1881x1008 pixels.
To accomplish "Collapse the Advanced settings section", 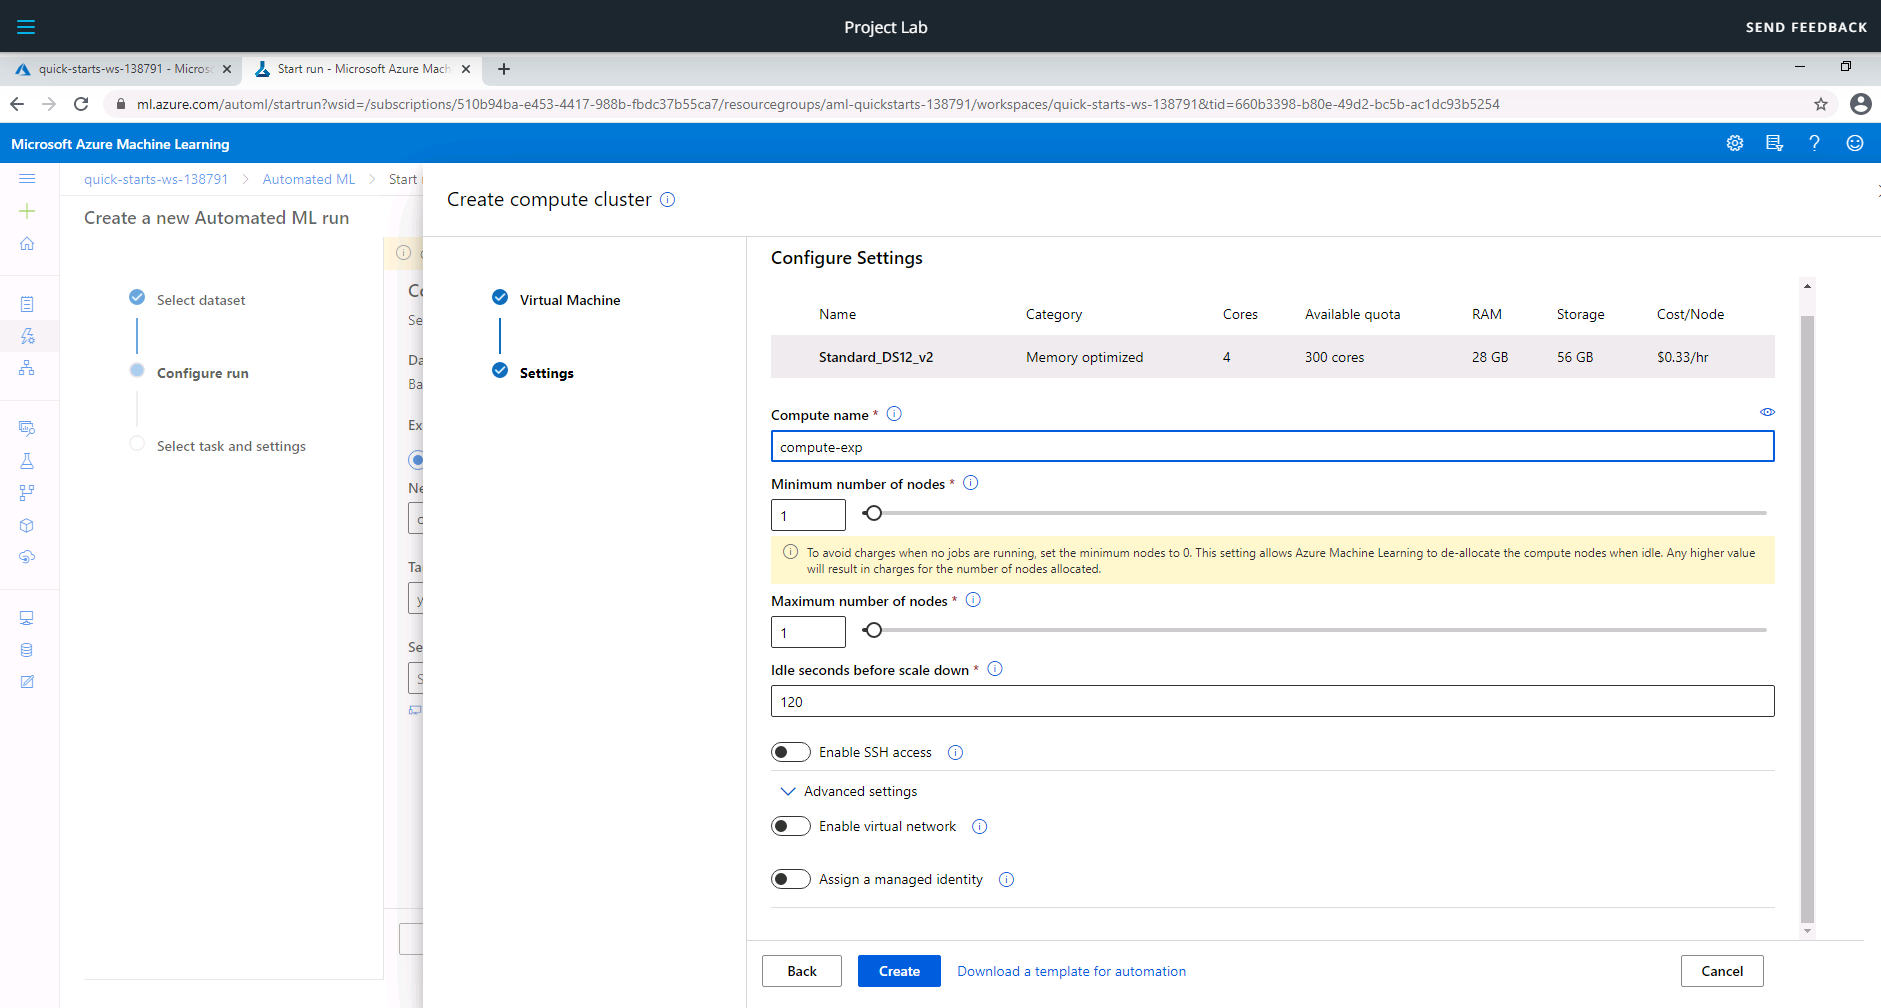I will [x=788, y=790].
